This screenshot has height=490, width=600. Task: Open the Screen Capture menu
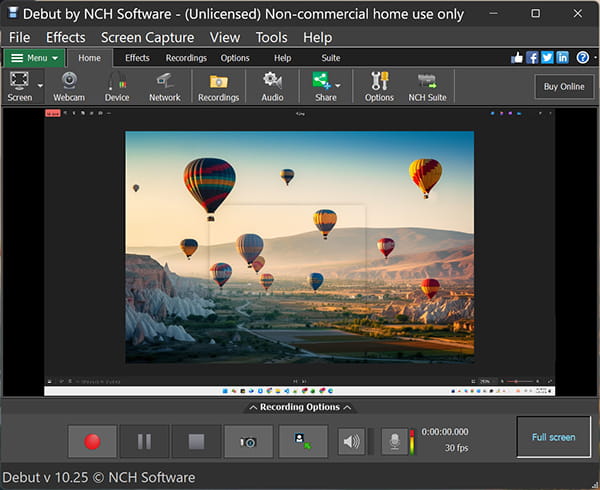tap(147, 37)
